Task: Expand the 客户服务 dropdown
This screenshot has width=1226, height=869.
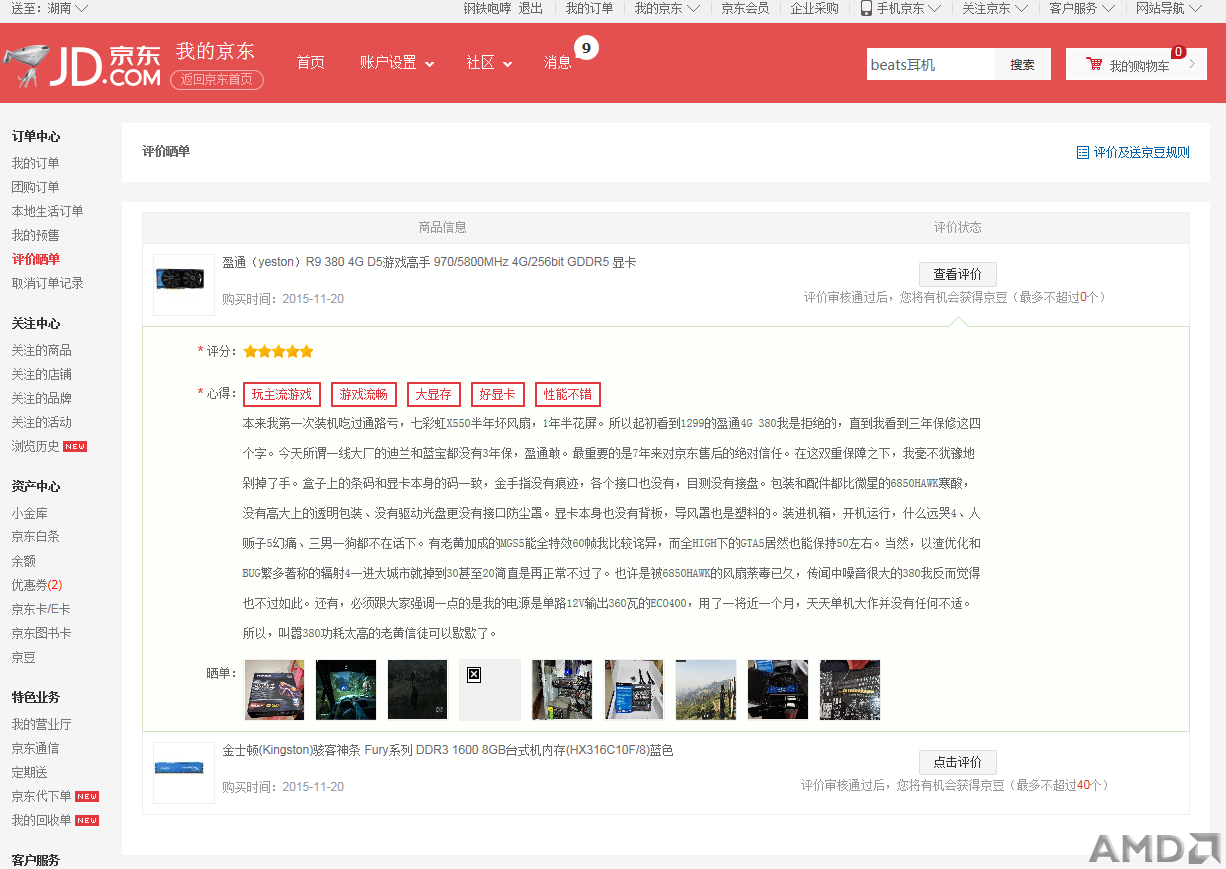Action: click(1081, 8)
